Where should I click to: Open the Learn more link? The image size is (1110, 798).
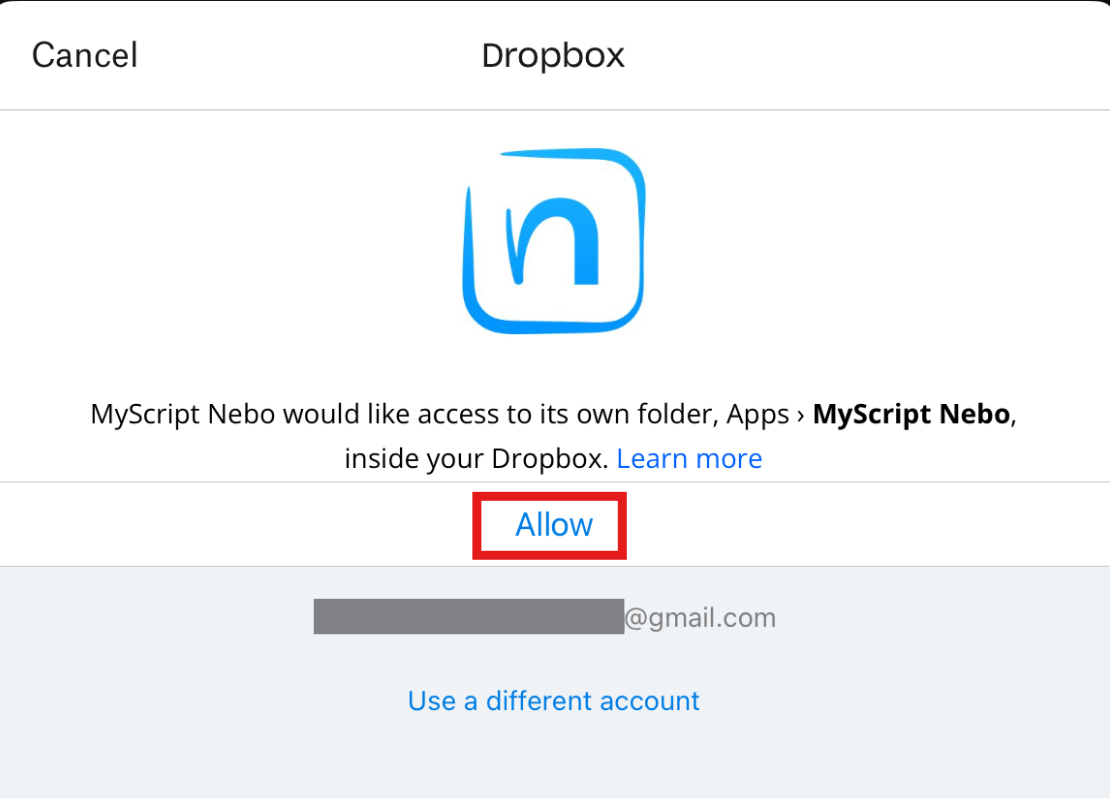point(689,459)
